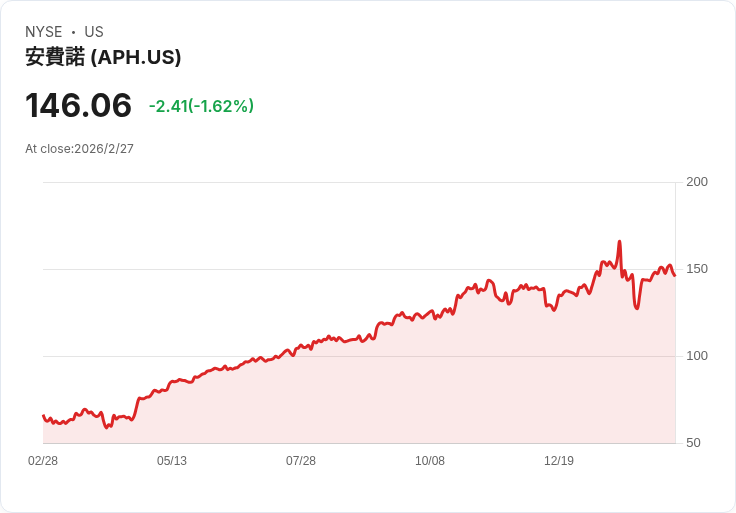Select the 02/28 date on x-axis

pos(43,461)
